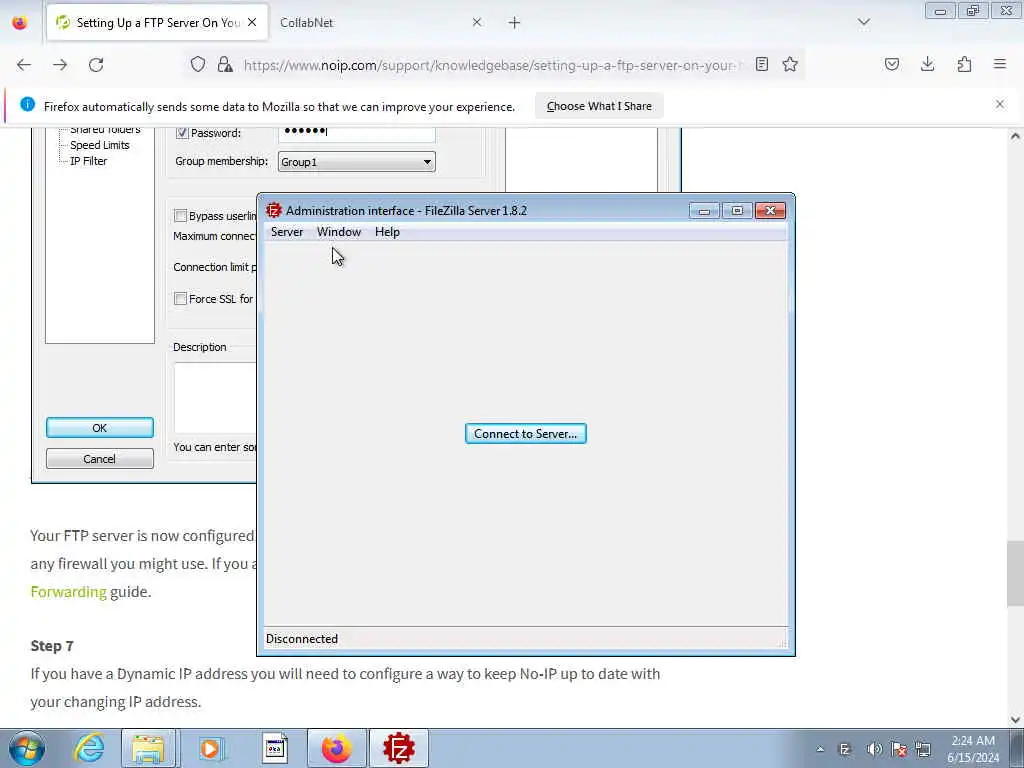Screen dimensions: 1024x768
Task: Click the page scrollbar thumb
Action: (1015, 573)
